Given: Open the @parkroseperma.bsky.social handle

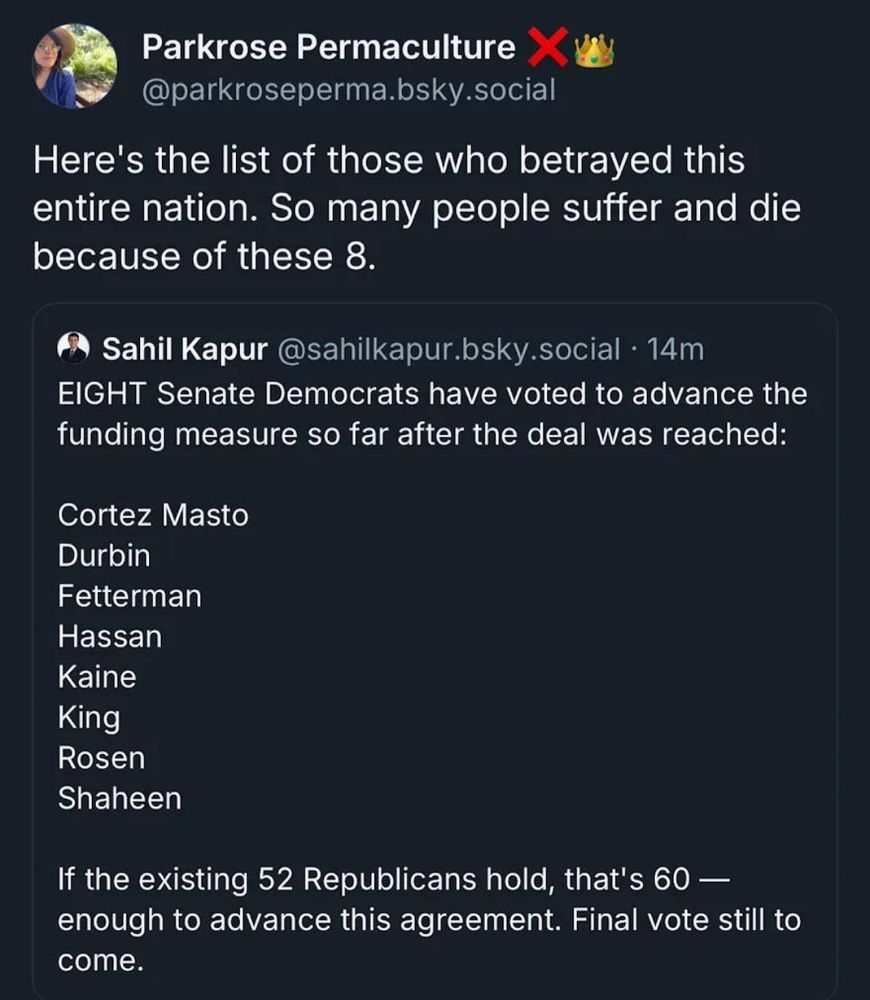Looking at the screenshot, I should pyautogui.click(x=348, y=89).
